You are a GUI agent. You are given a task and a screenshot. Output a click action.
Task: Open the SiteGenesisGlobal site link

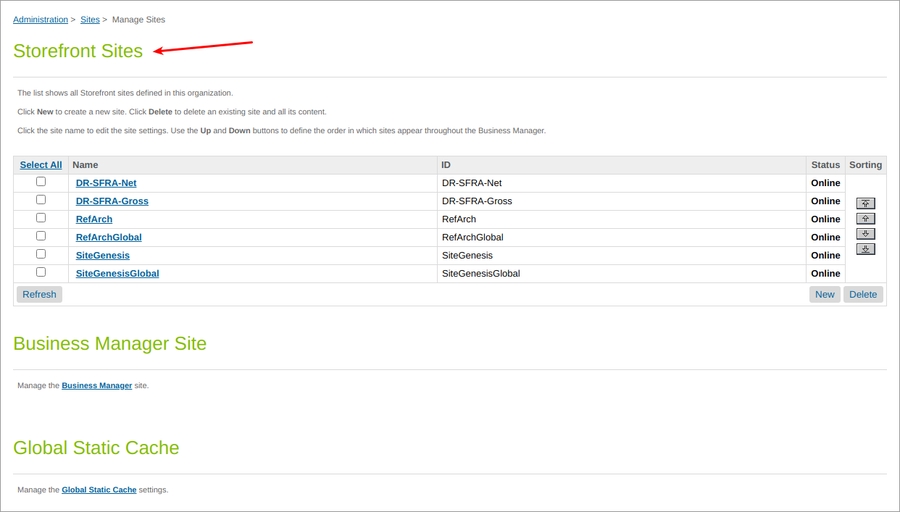coord(117,273)
